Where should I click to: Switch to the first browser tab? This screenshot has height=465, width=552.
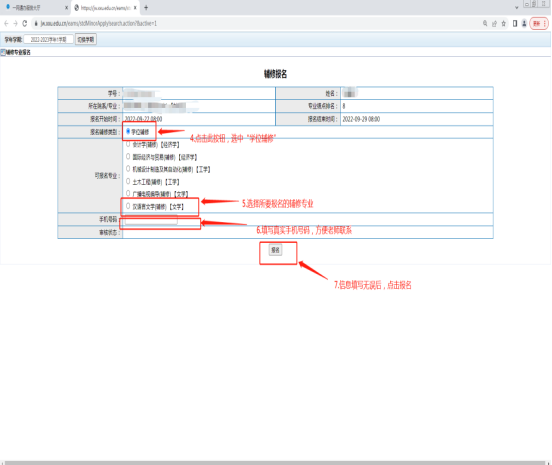tap(35, 7)
